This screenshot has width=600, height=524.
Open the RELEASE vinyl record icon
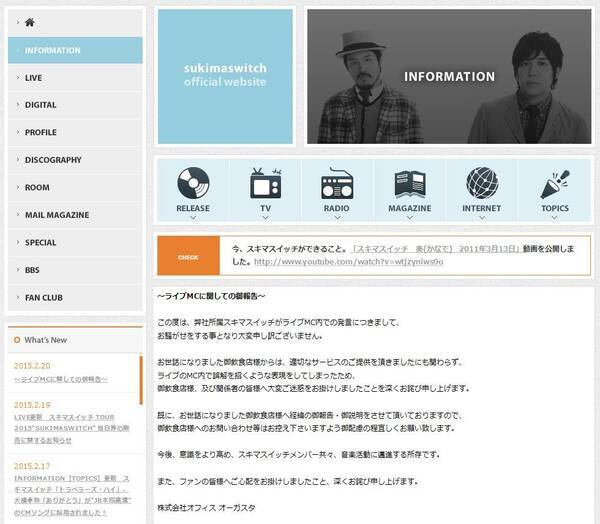coord(192,185)
